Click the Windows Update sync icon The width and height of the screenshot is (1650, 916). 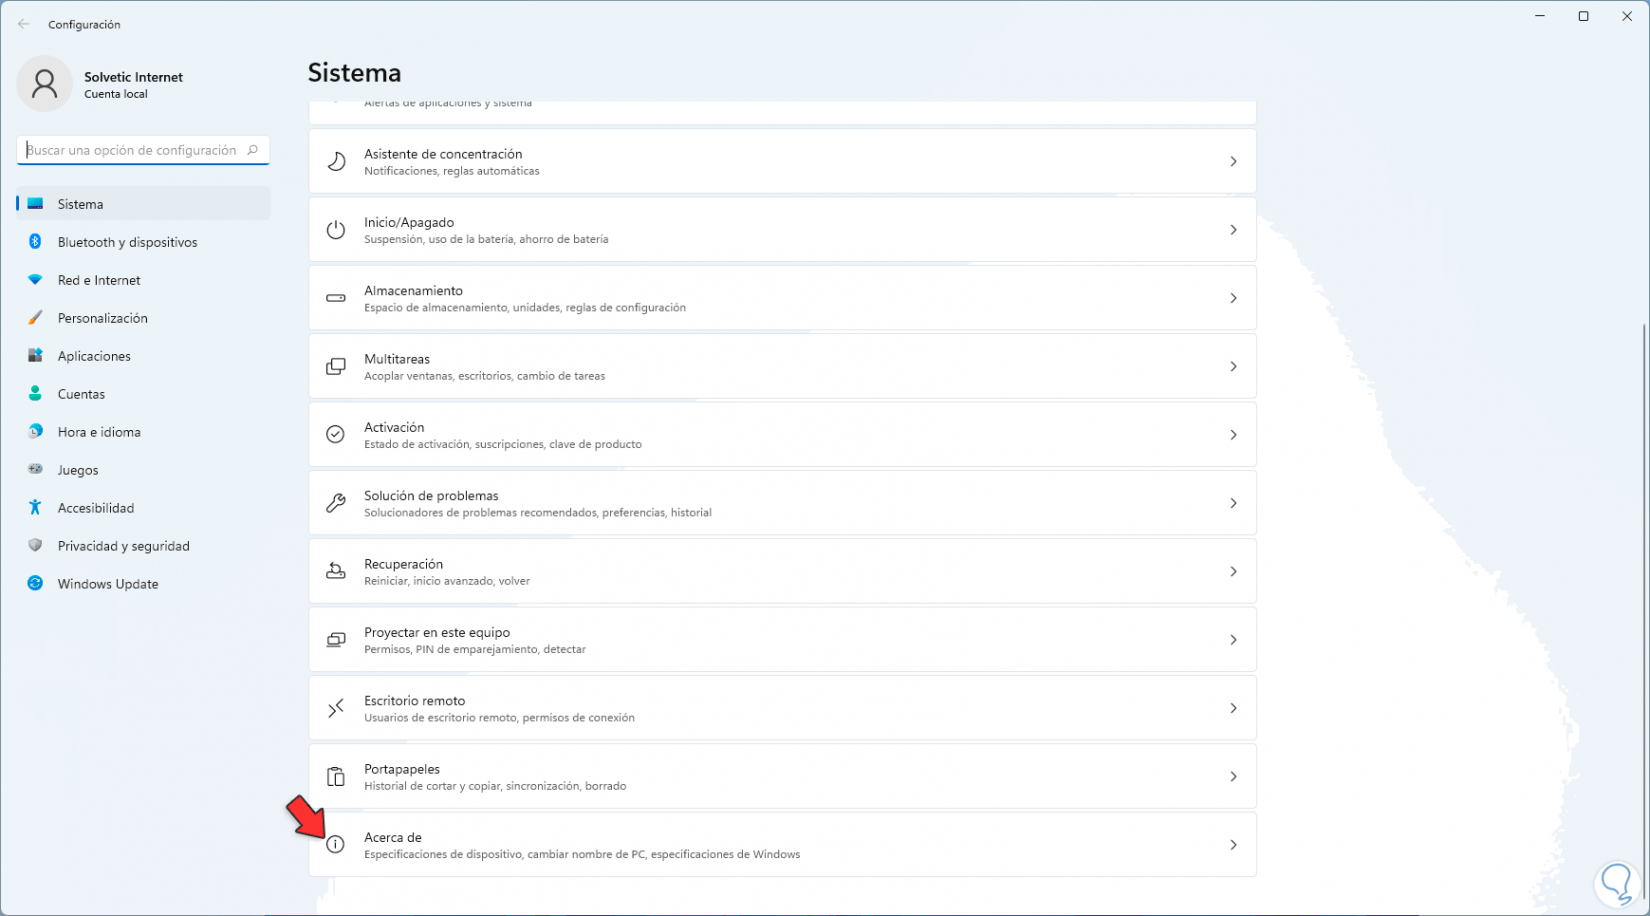[35, 584]
